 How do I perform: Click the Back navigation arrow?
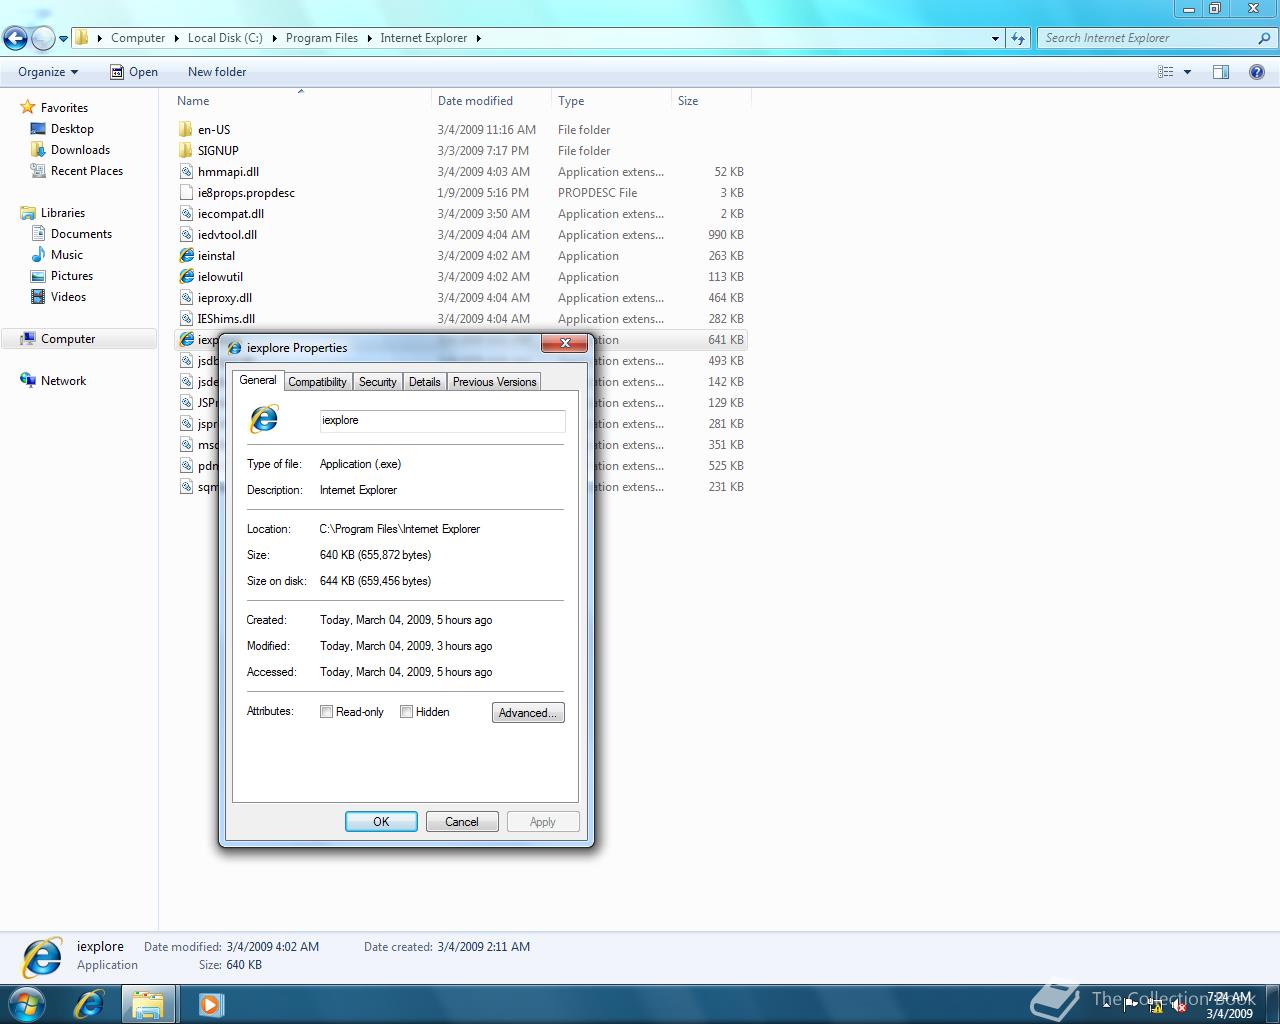(x=15, y=38)
